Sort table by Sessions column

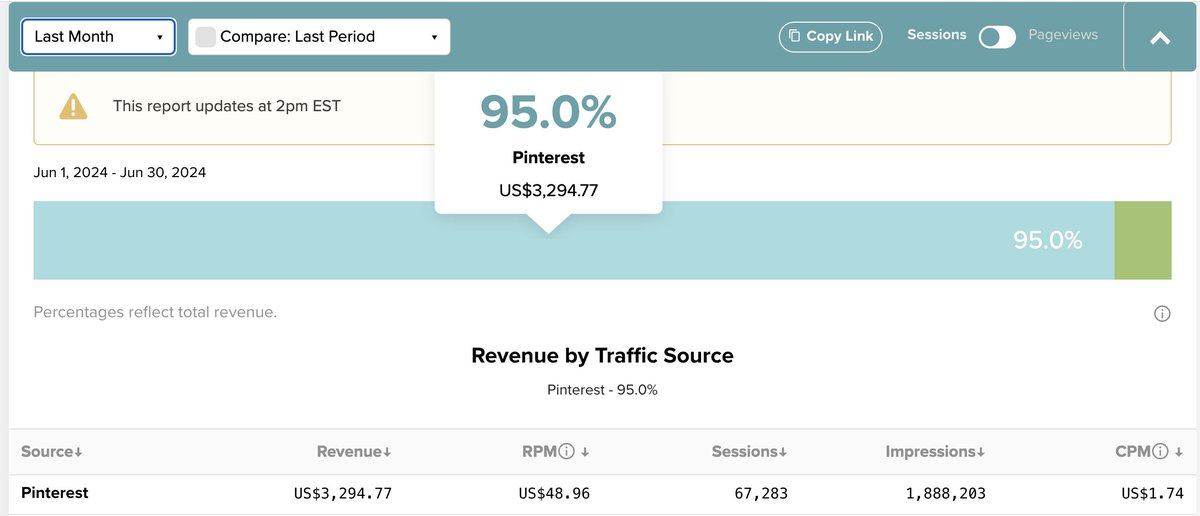coord(750,452)
